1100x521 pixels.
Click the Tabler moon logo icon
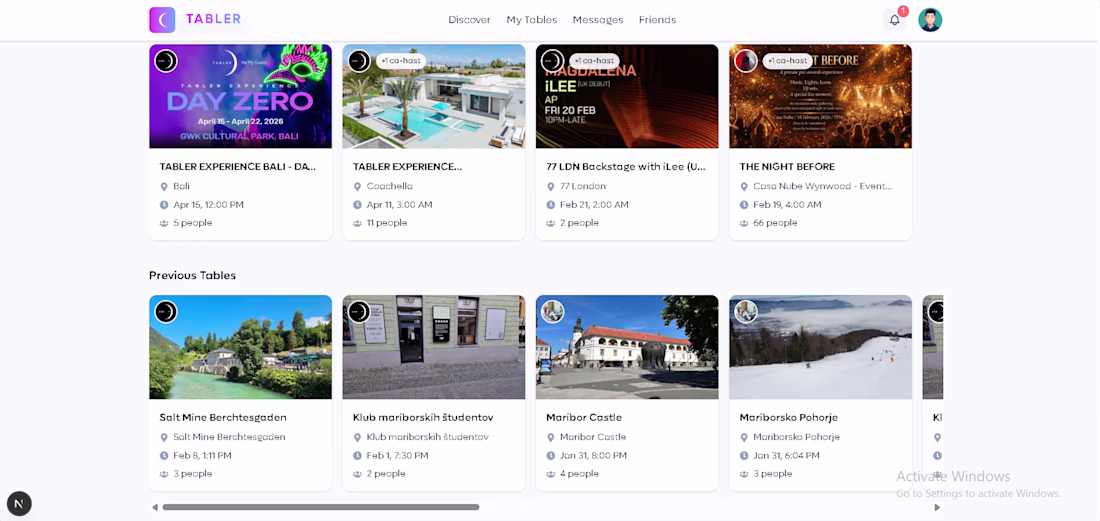[162, 20]
